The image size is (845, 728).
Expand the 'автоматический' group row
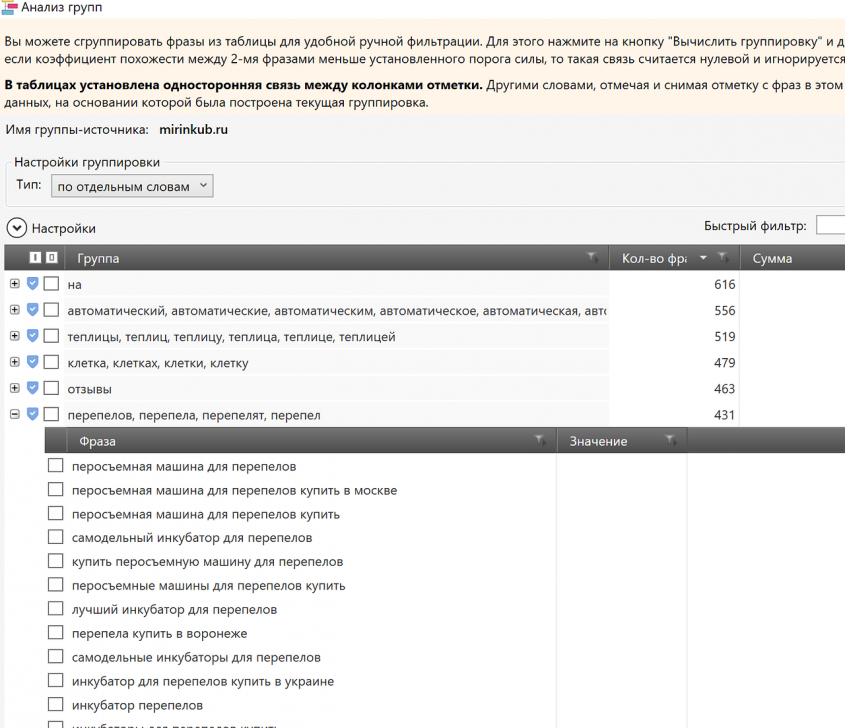click(x=15, y=310)
